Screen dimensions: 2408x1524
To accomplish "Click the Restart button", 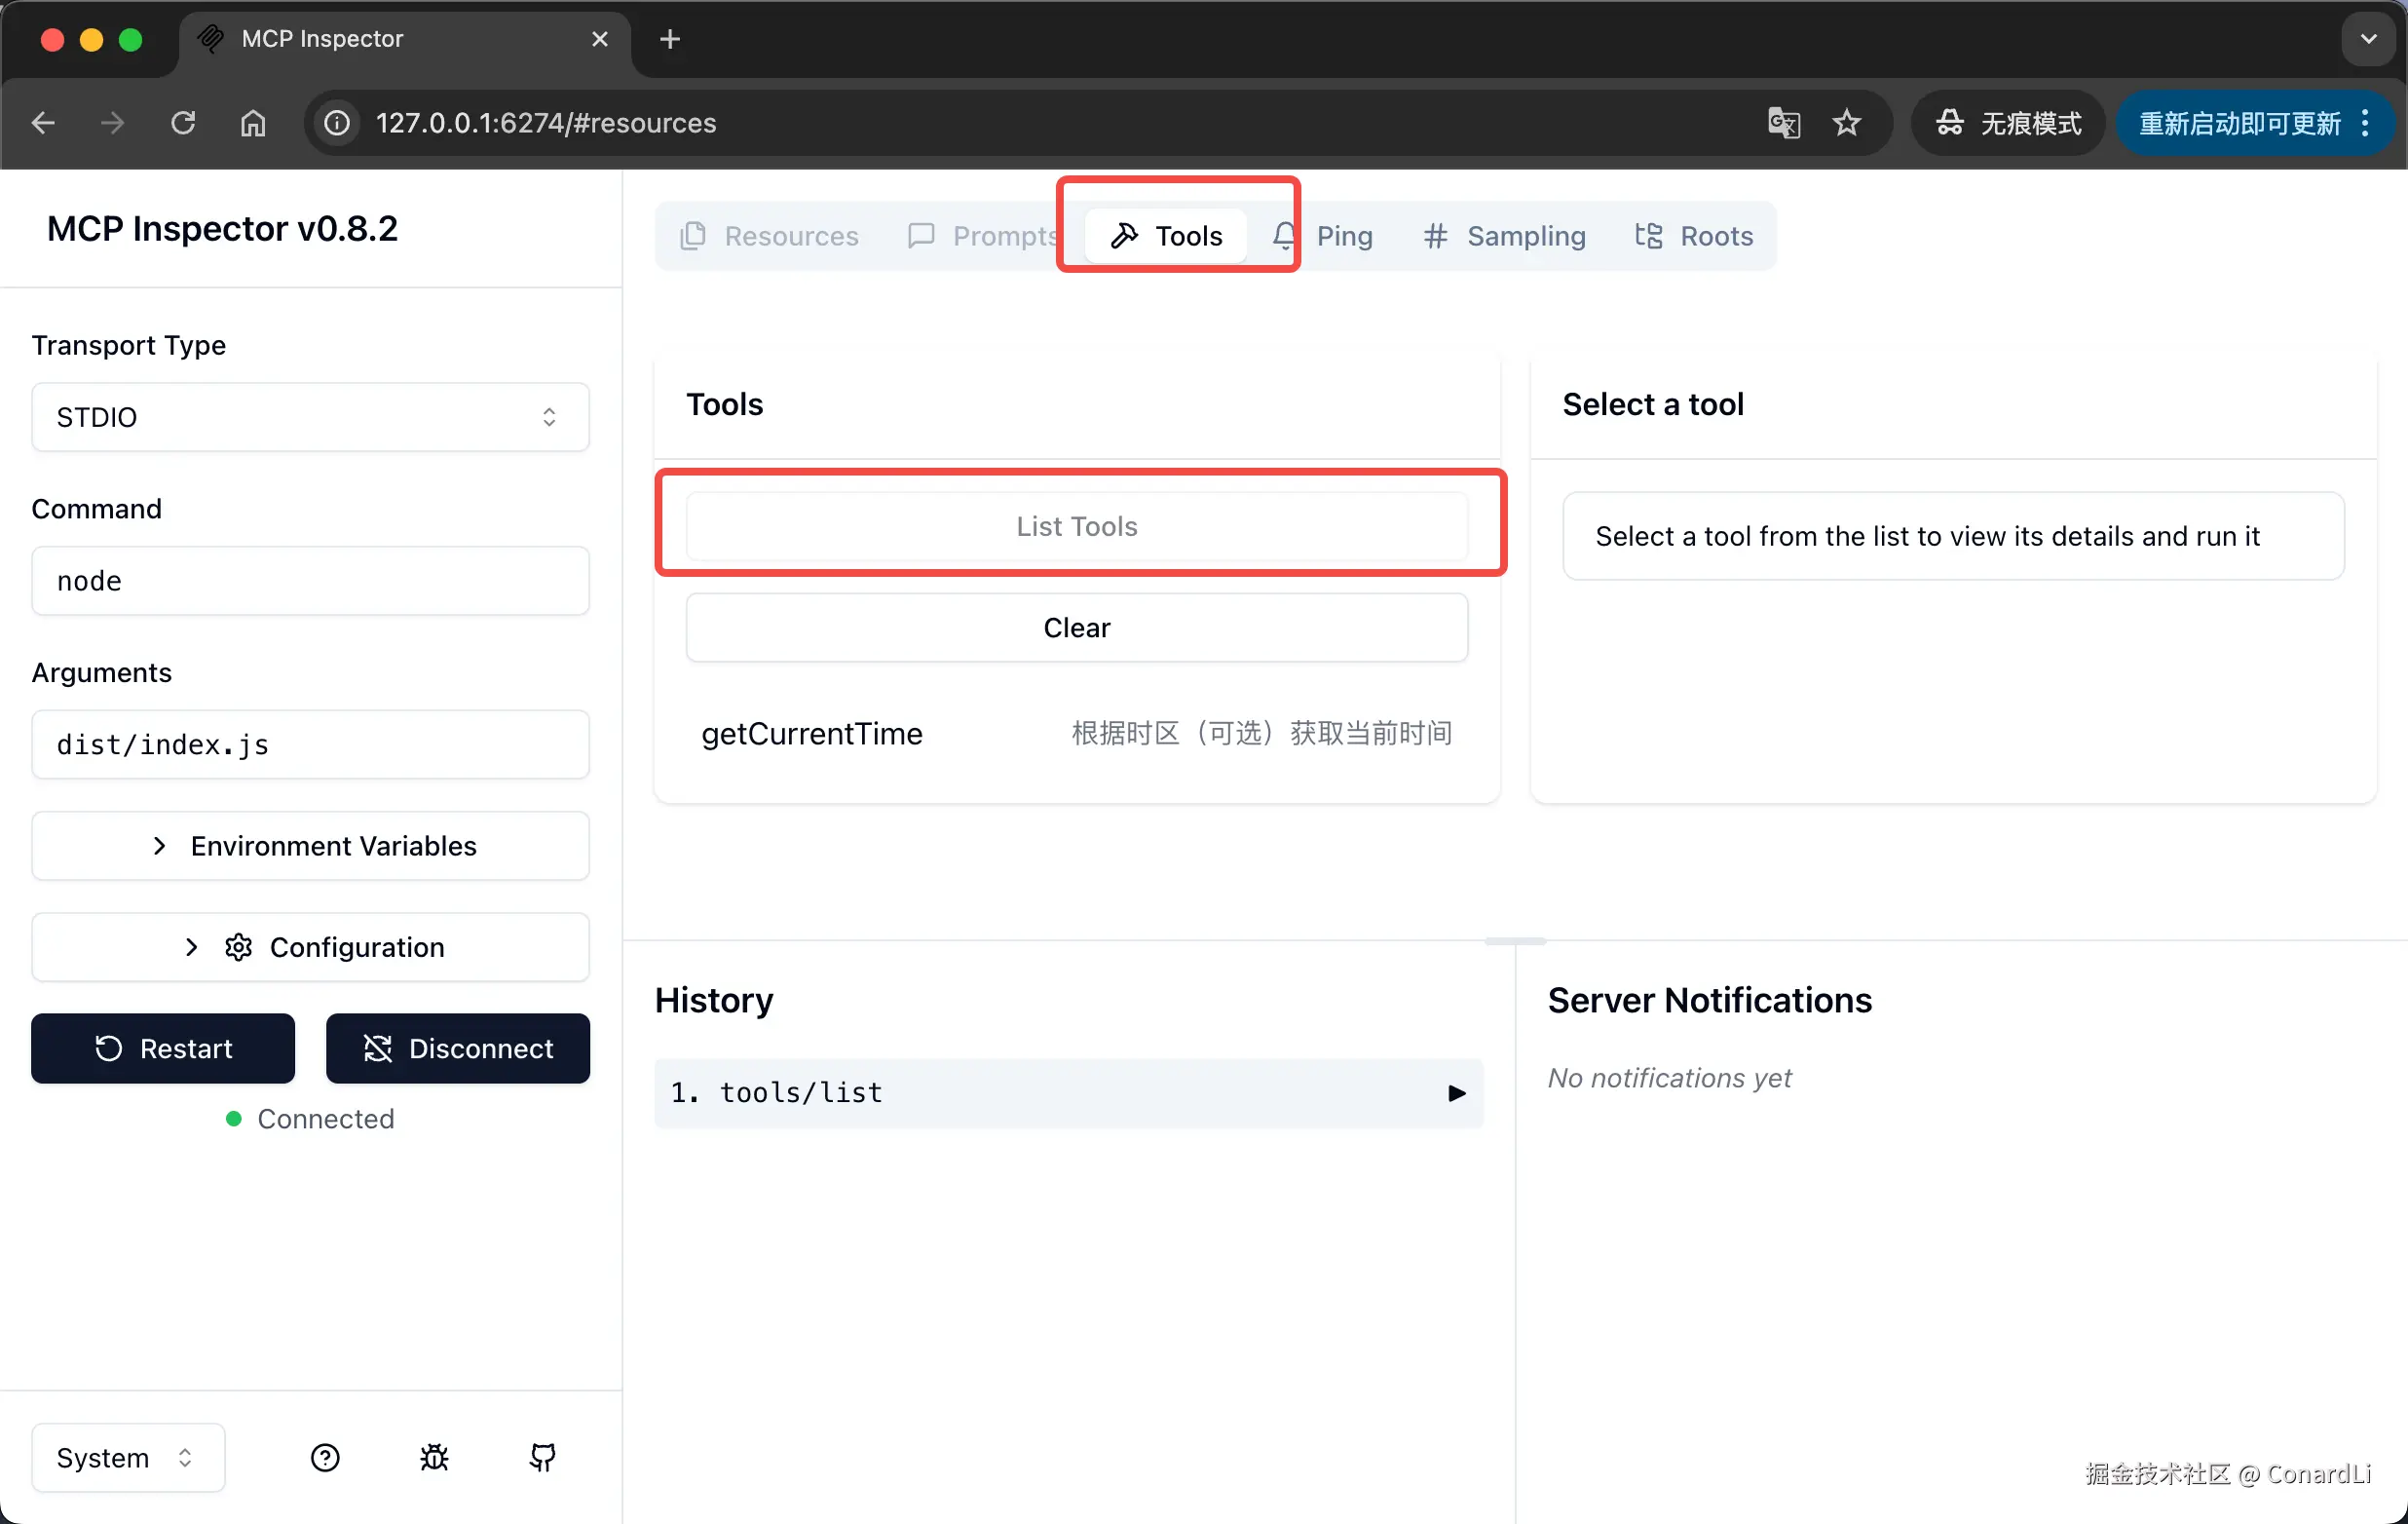I will (x=163, y=1048).
